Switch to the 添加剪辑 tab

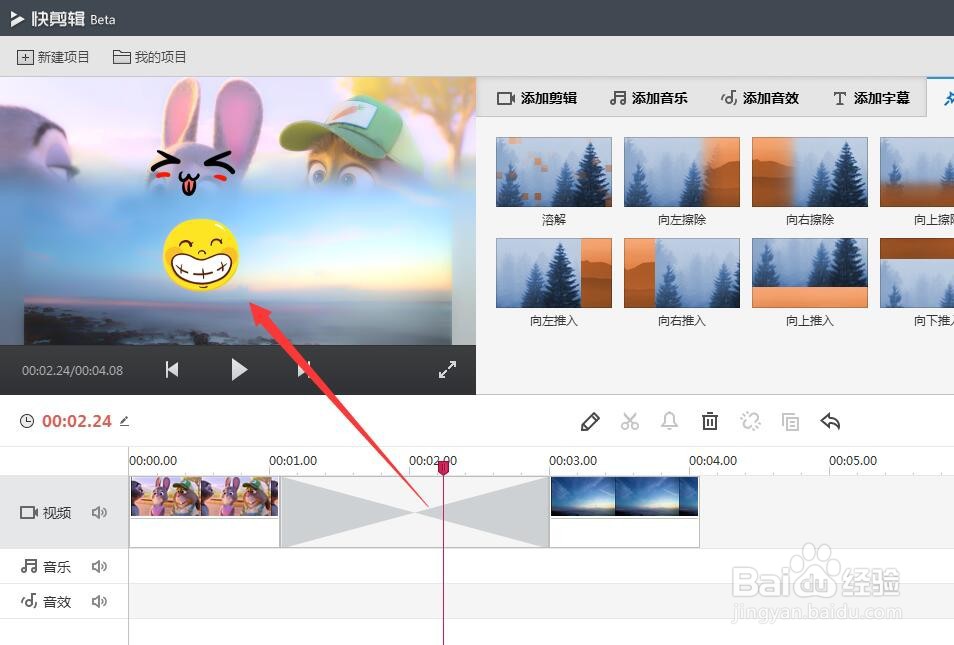pyautogui.click(x=537, y=98)
